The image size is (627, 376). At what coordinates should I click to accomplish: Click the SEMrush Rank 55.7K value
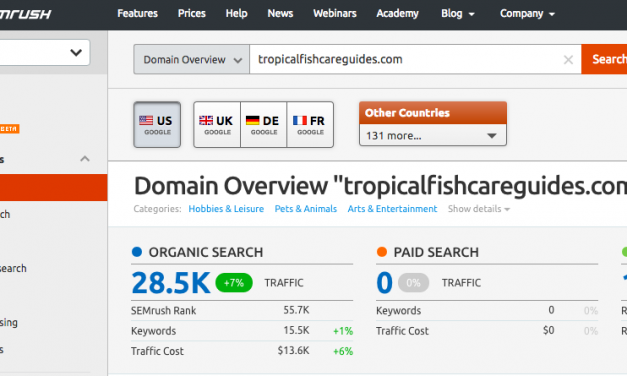[x=296, y=310]
